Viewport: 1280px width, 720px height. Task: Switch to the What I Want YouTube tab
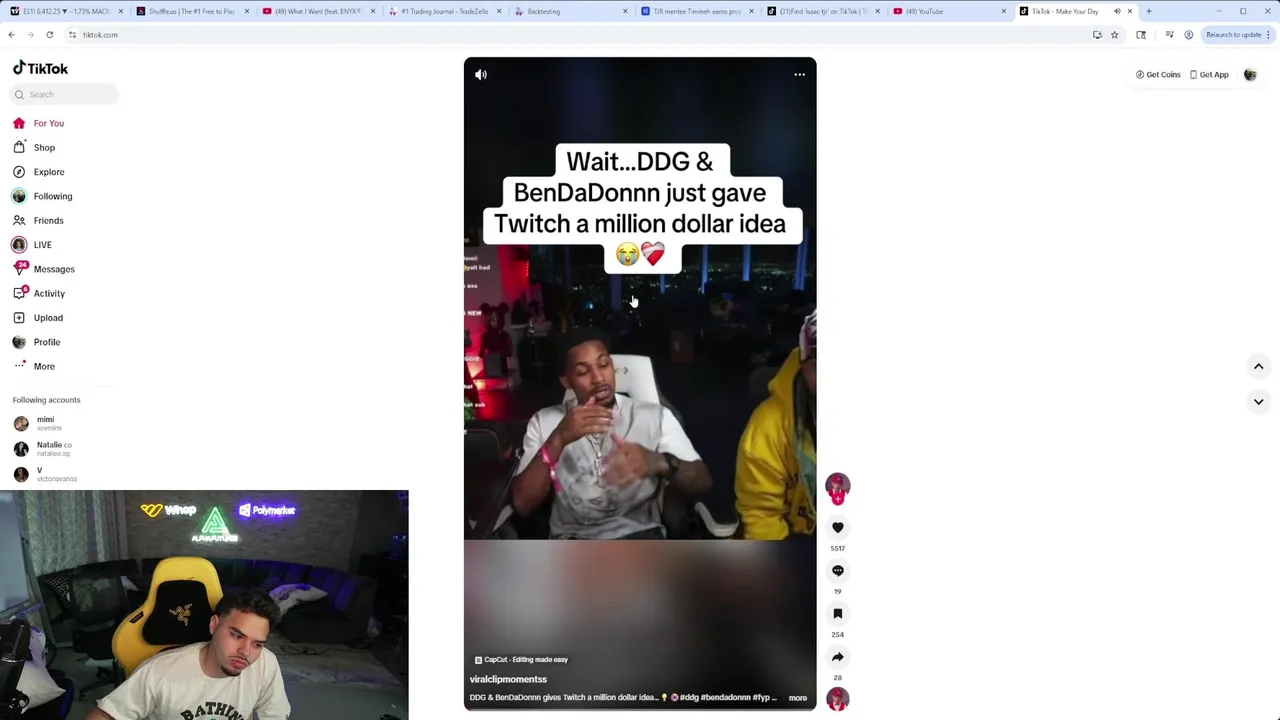pyautogui.click(x=317, y=11)
